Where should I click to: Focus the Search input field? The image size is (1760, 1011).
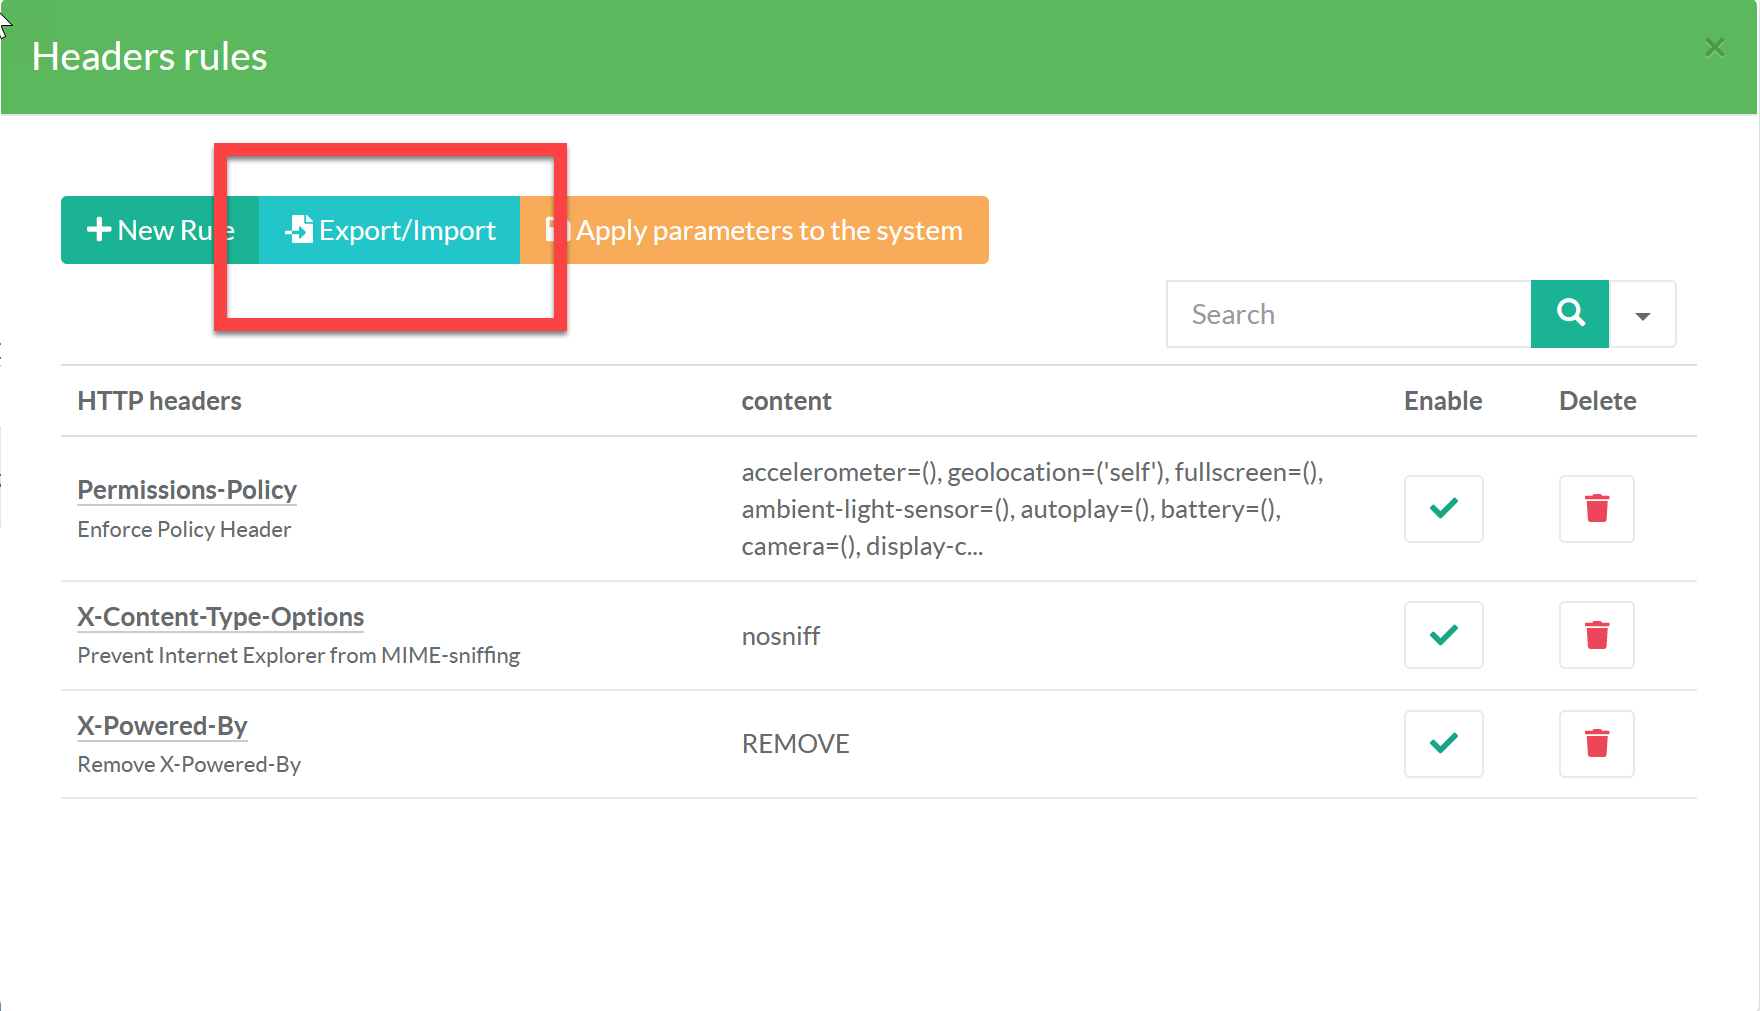point(1348,315)
